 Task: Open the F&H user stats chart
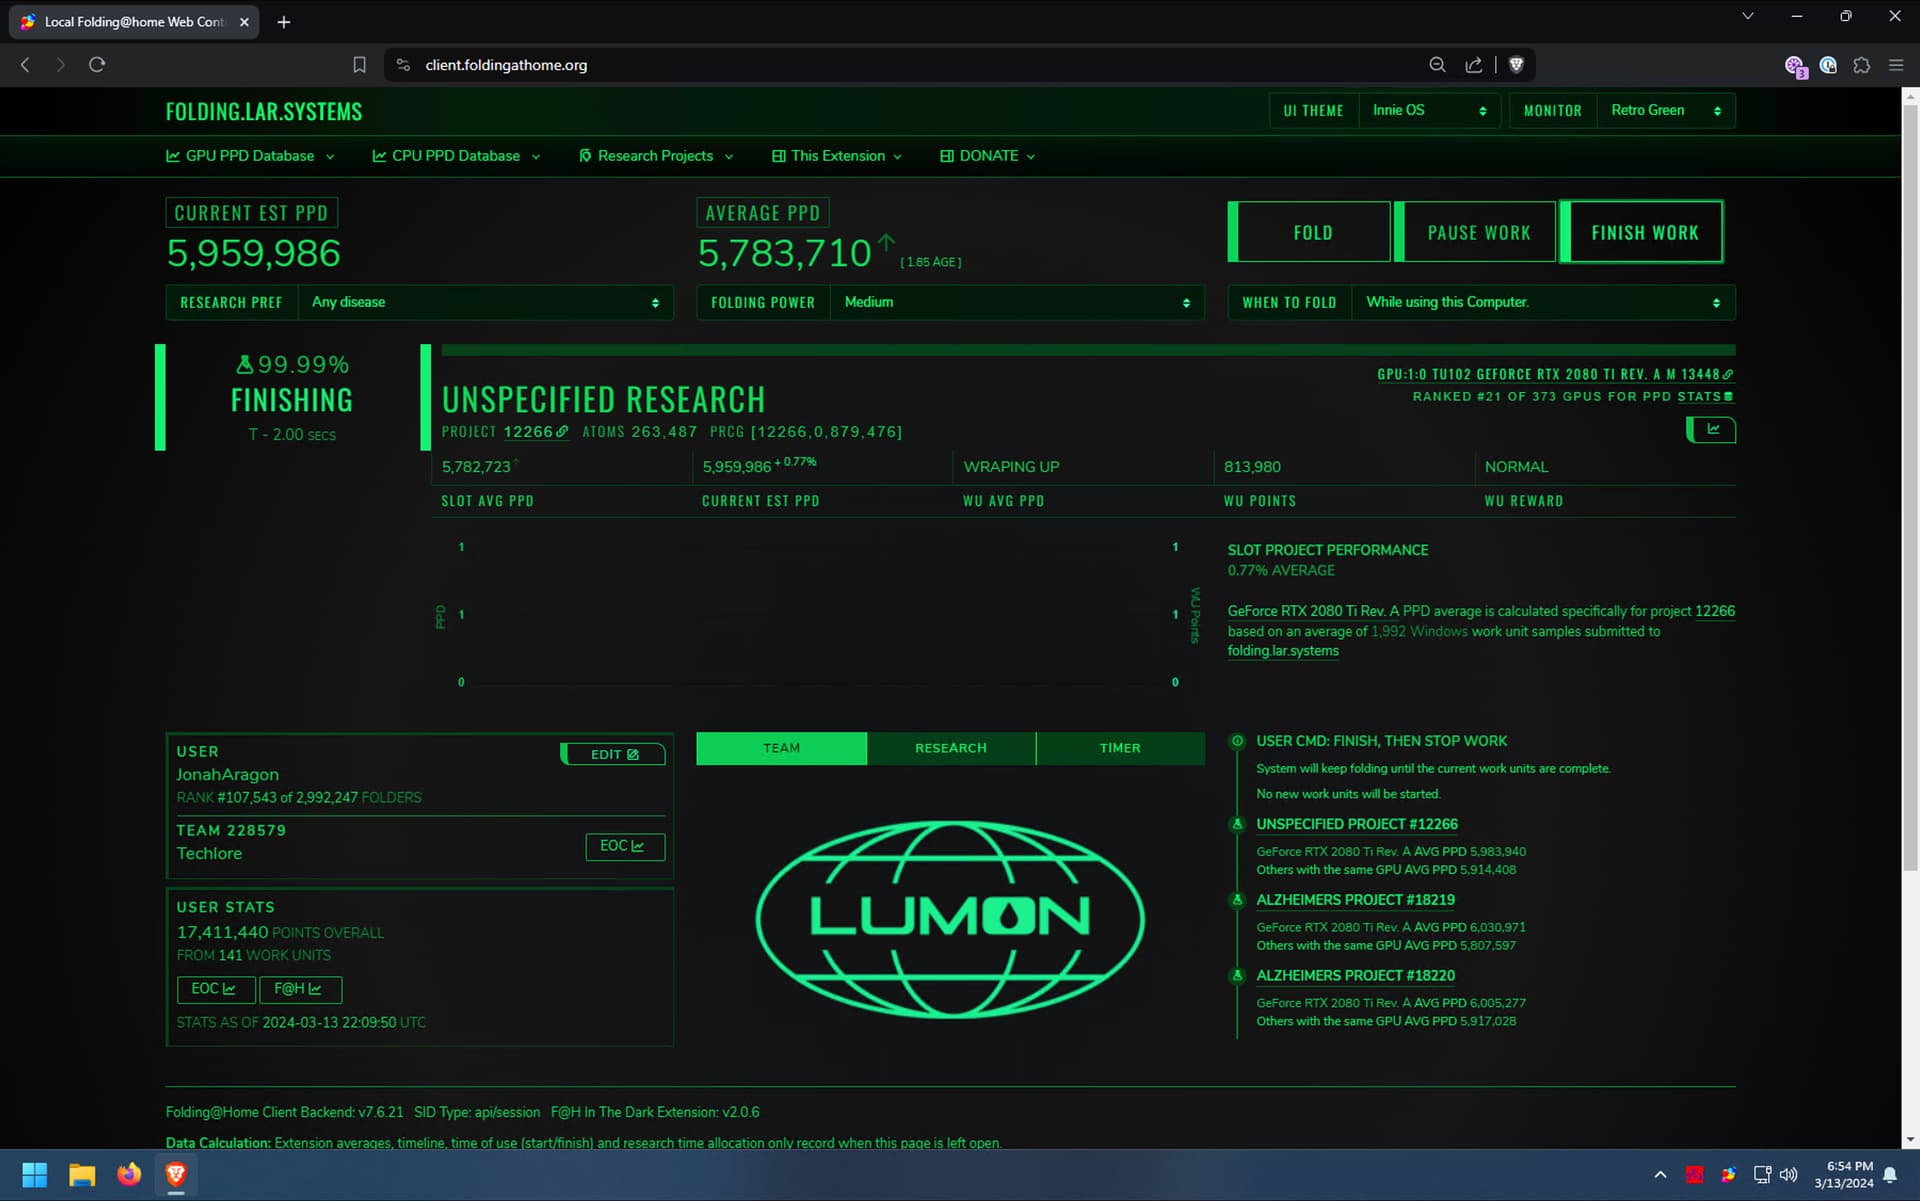tap(299, 989)
